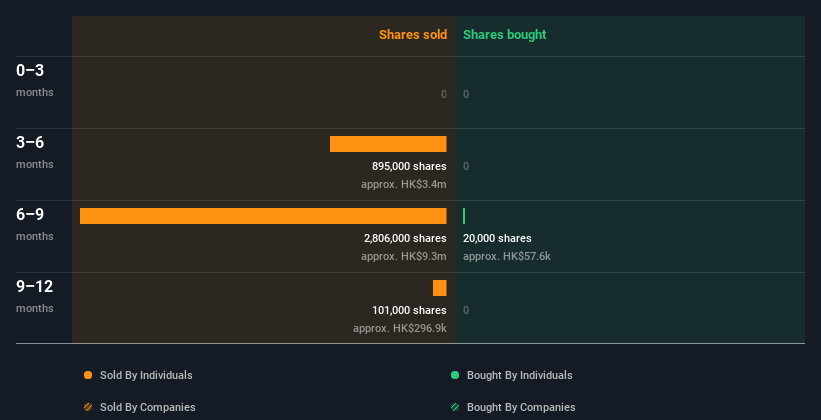
Task: Toggle the Sold By Companies legend label
Action: (148, 407)
